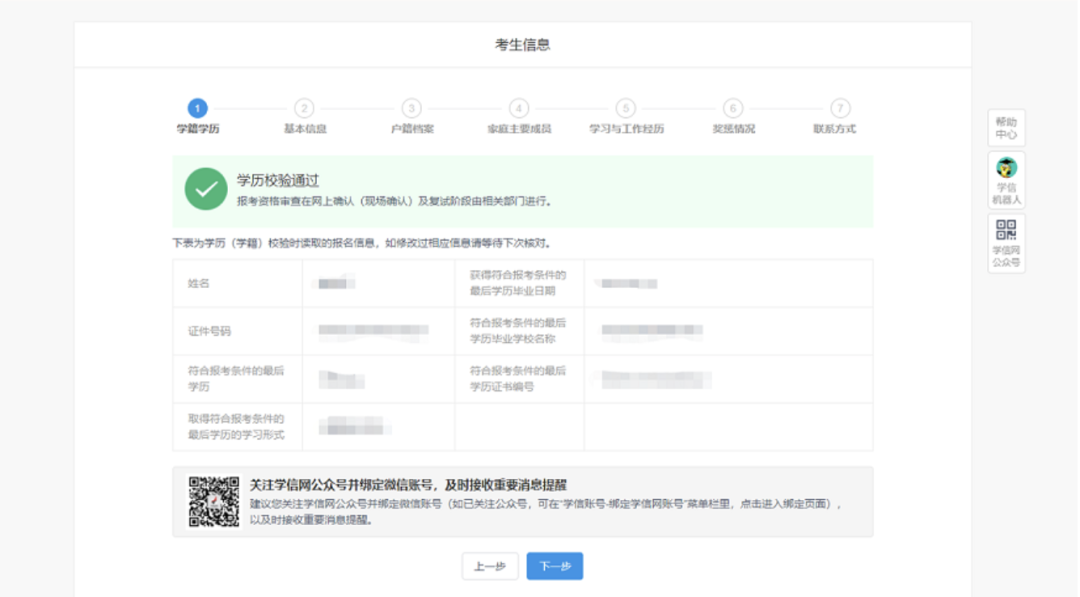Open step 4 circle 家庭主要成员
The width and height of the screenshot is (1080, 597).
(x=519, y=108)
